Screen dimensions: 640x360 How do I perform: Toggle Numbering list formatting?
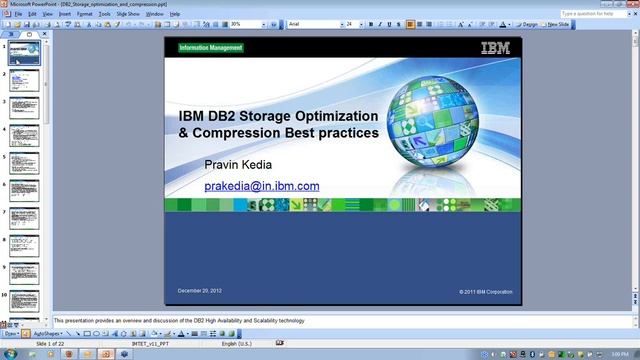pyautogui.click(x=440, y=24)
